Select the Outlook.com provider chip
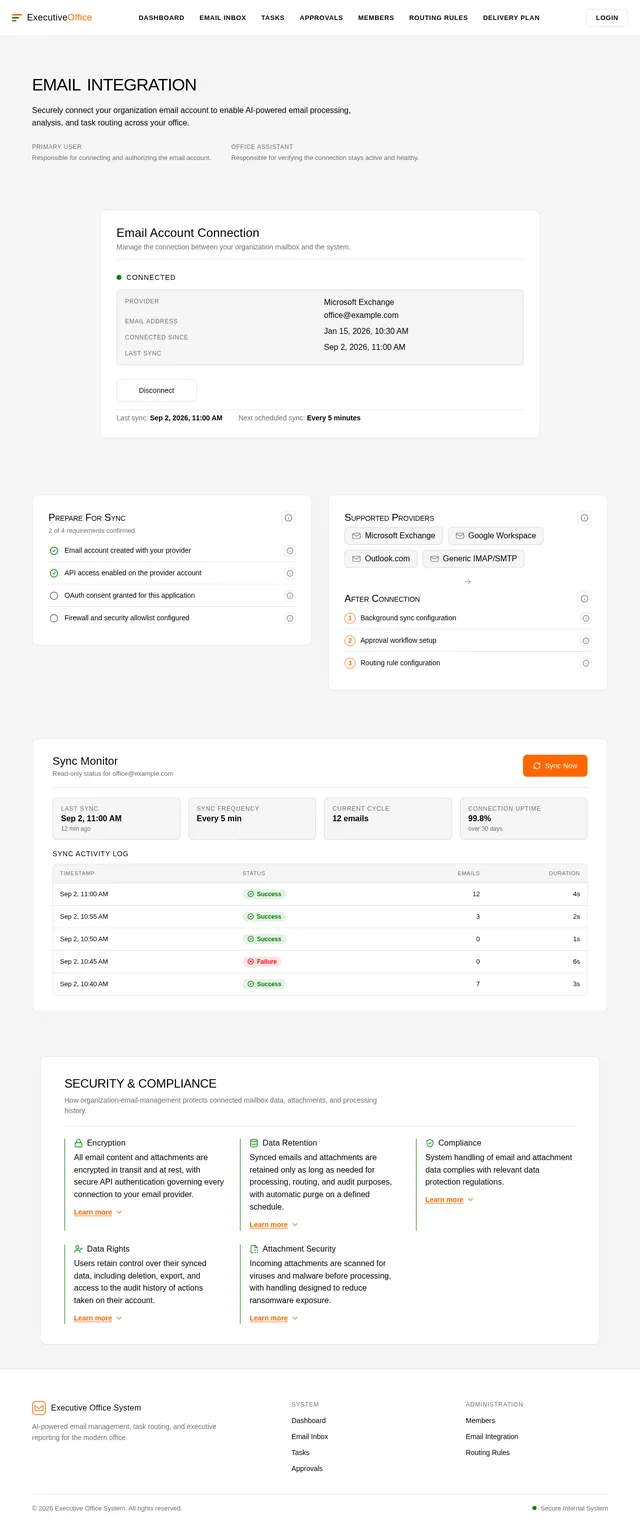This screenshot has height=1528, width=640. (x=381, y=559)
